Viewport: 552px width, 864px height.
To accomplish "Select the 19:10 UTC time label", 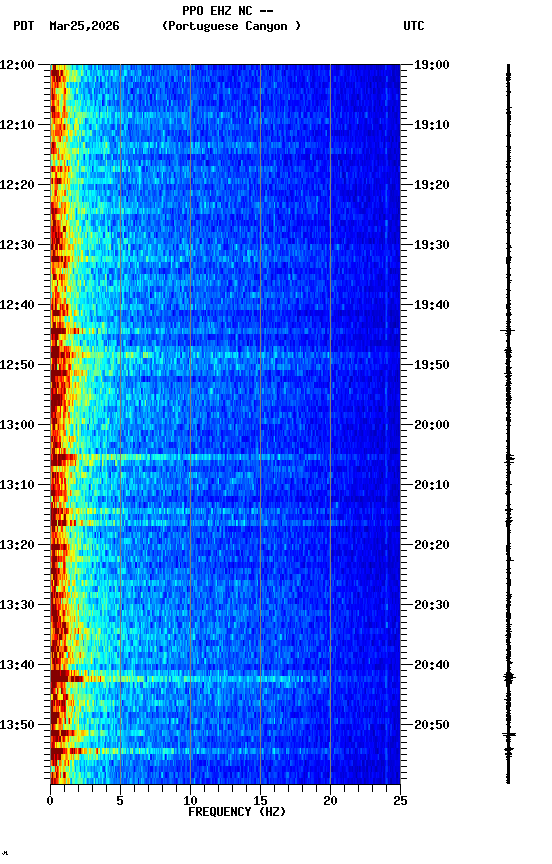I will click(432, 125).
